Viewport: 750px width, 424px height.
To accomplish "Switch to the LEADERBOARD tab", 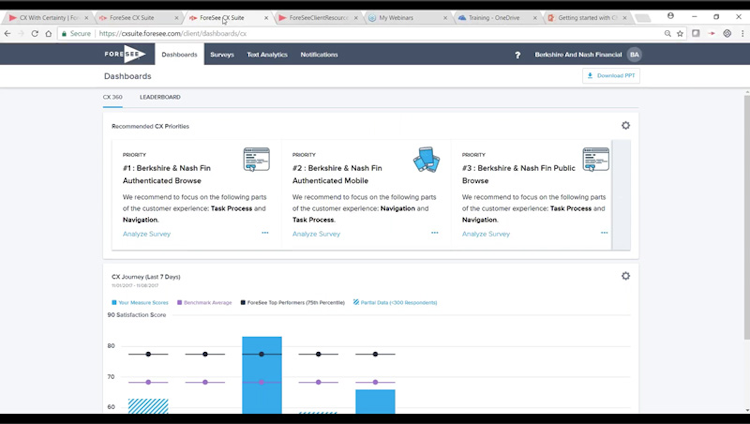I will 160,97.
